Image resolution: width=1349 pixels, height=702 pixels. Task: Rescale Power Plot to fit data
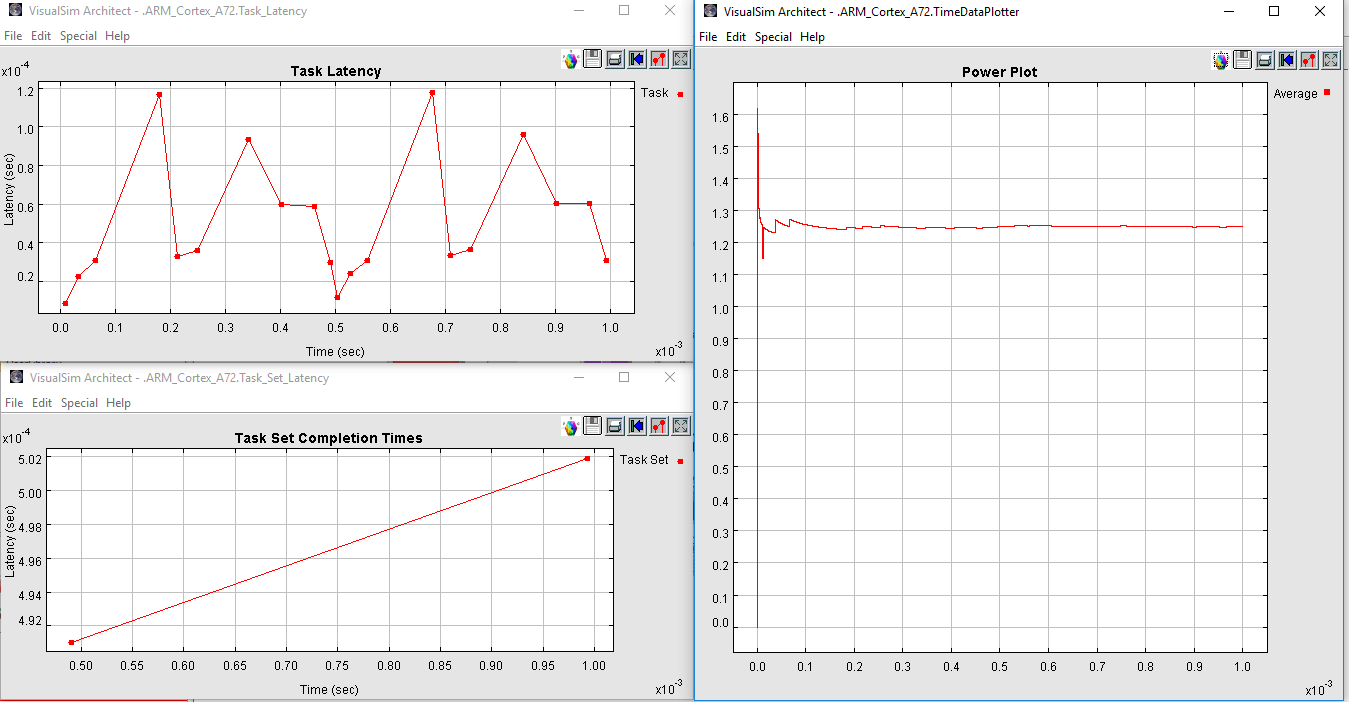pyautogui.click(x=1330, y=60)
